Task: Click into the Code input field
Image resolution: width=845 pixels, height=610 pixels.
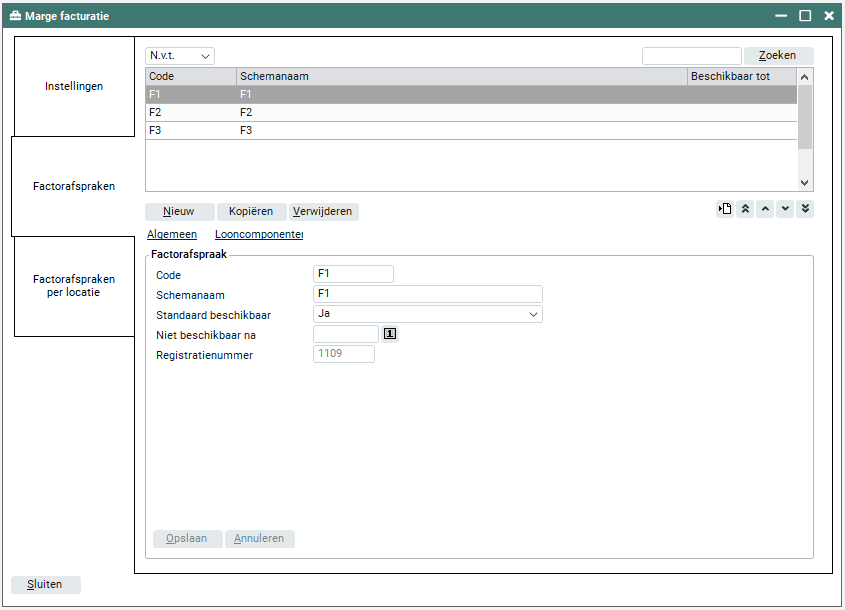Action: point(353,274)
